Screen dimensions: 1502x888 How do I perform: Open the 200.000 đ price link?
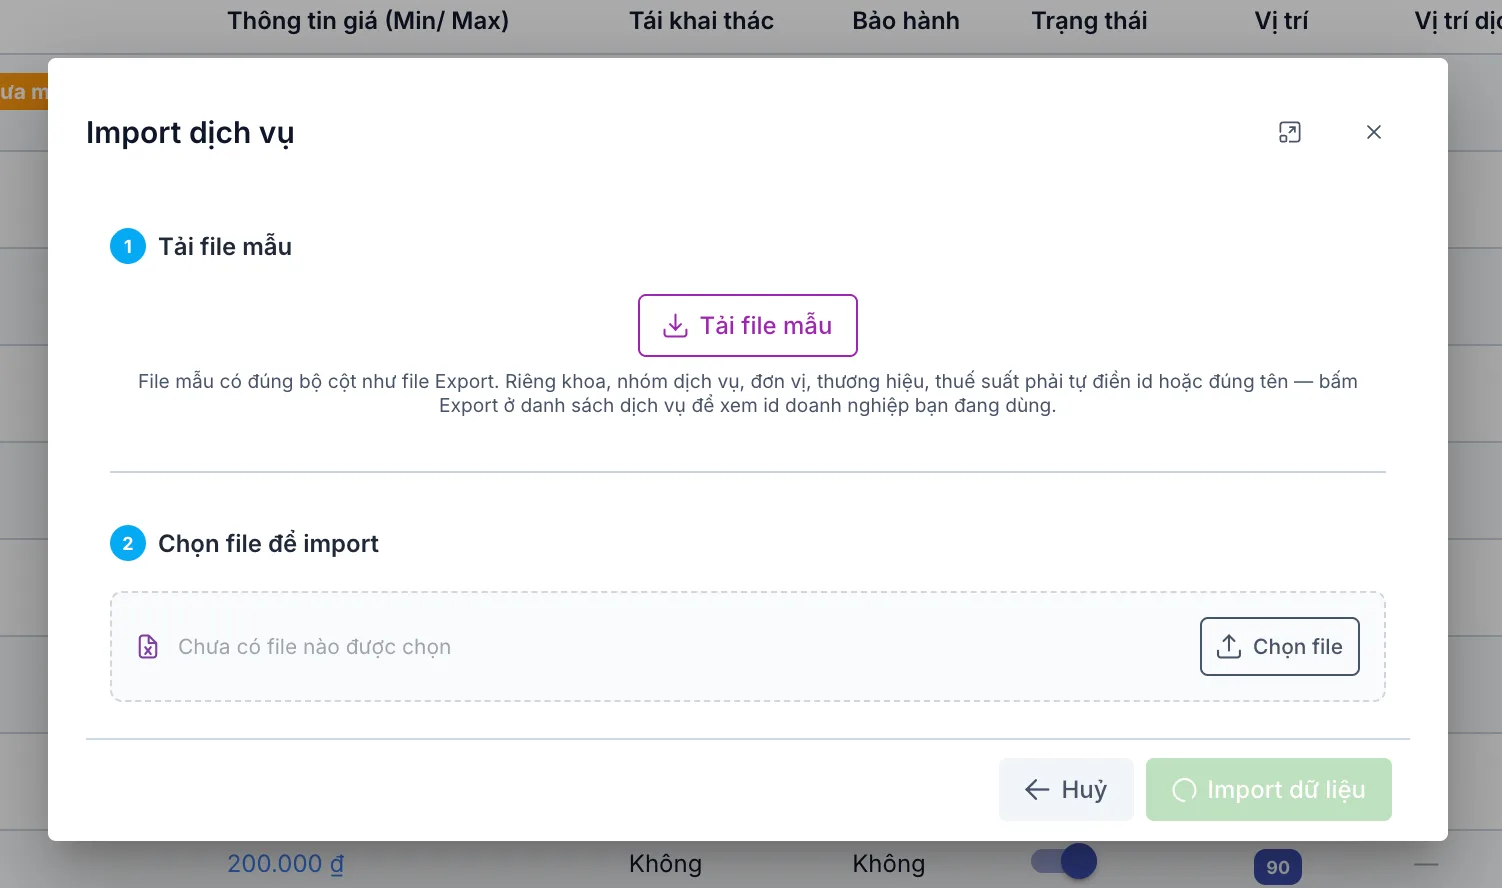[x=285, y=864]
